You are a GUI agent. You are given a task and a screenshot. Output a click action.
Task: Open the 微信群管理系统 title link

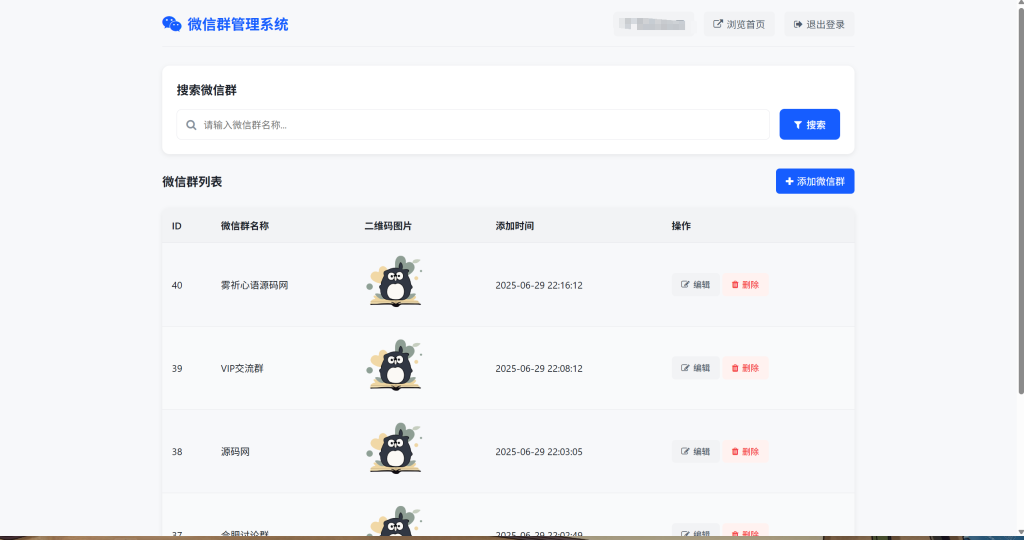tap(238, 24)
